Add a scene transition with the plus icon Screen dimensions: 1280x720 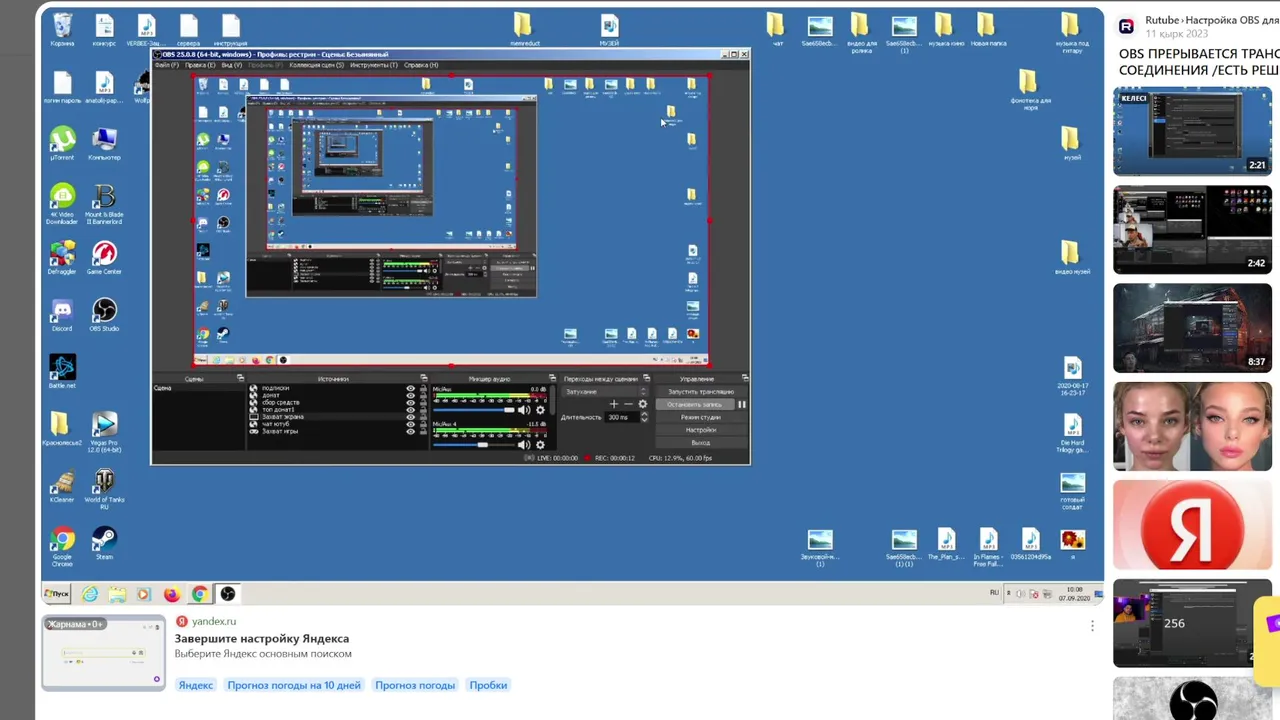[614, 404]
